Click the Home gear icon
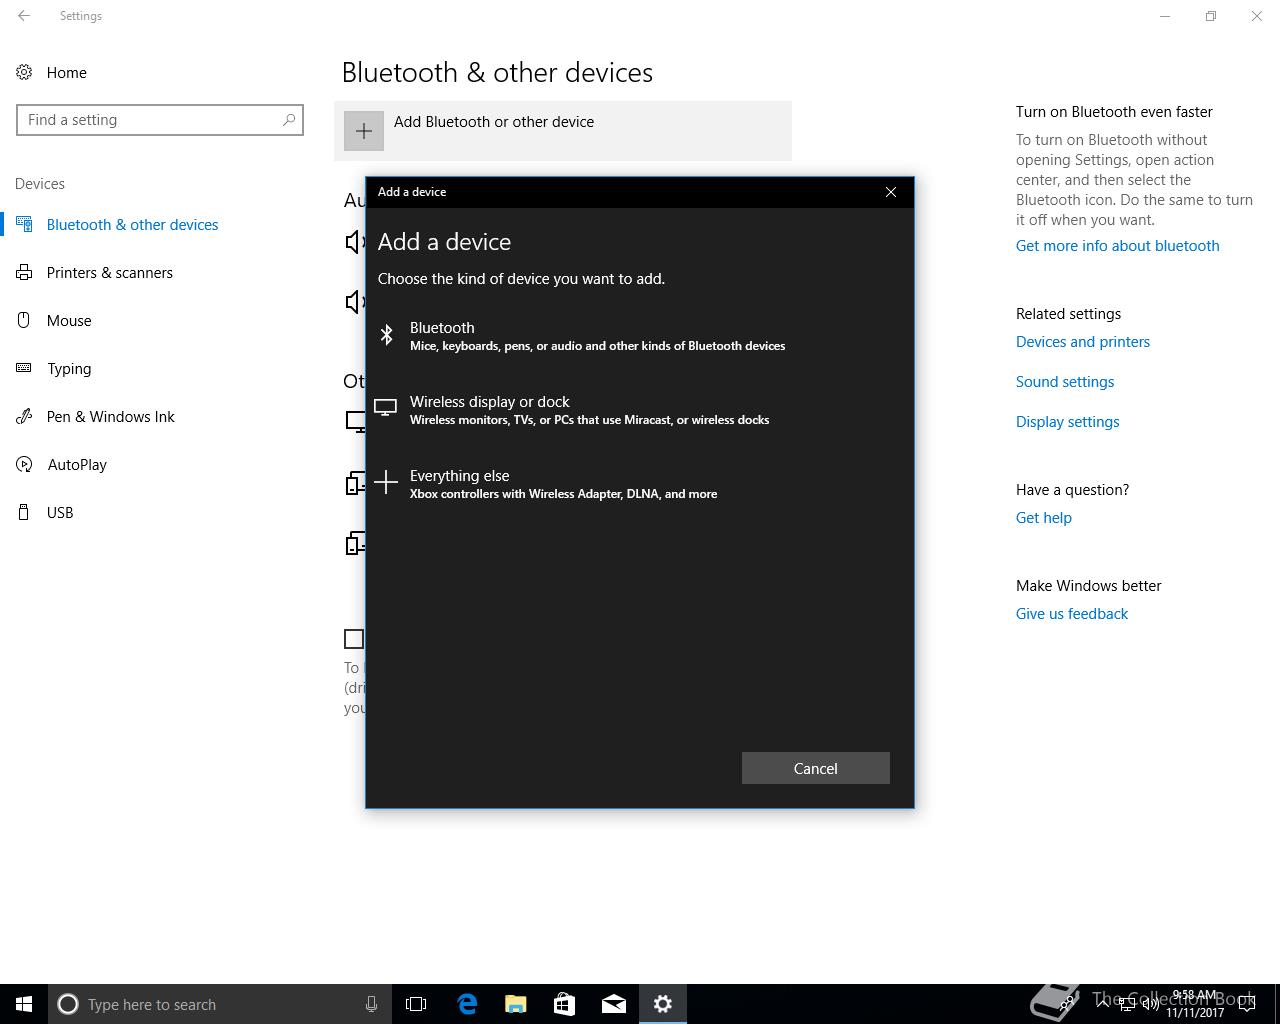Viewport: 1280px width, 1024px height. coord(24,72)
